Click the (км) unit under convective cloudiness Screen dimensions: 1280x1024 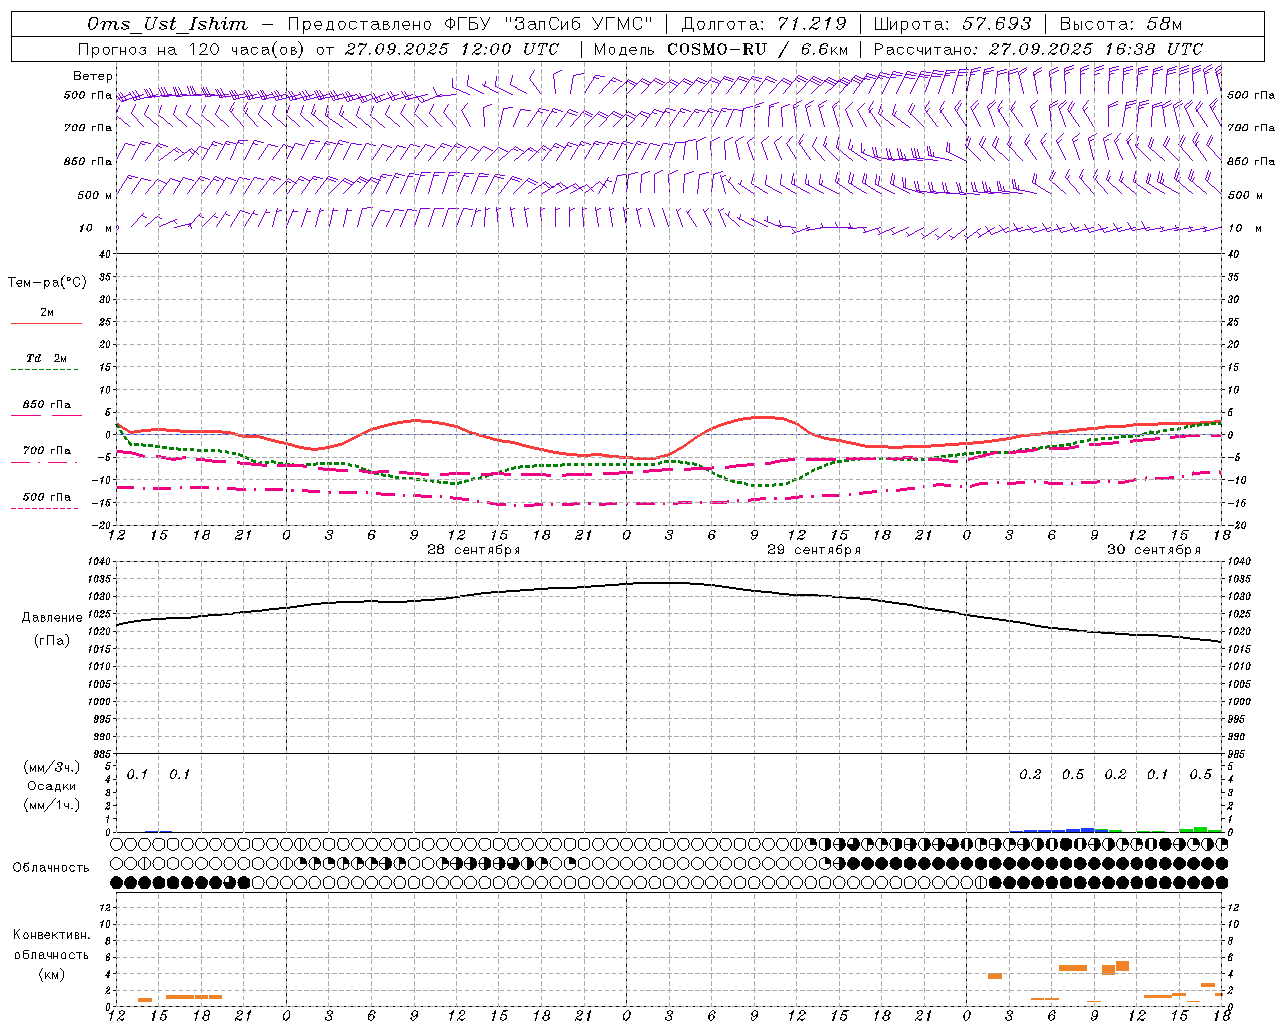click(x=51, y=974)
